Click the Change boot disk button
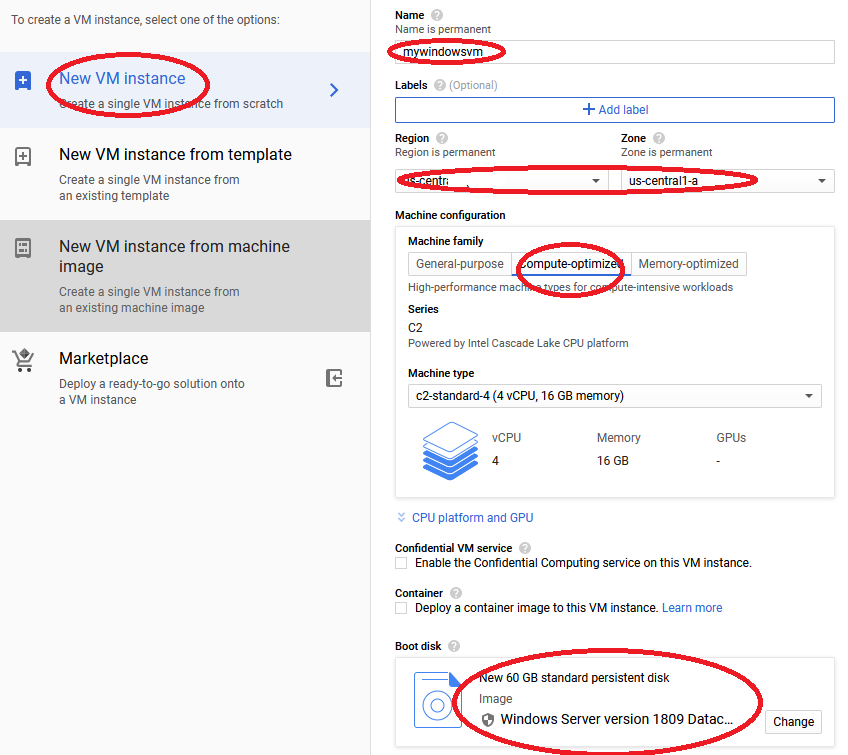The width and height of the screenshot is (848, 755). (x=793, y=721)
